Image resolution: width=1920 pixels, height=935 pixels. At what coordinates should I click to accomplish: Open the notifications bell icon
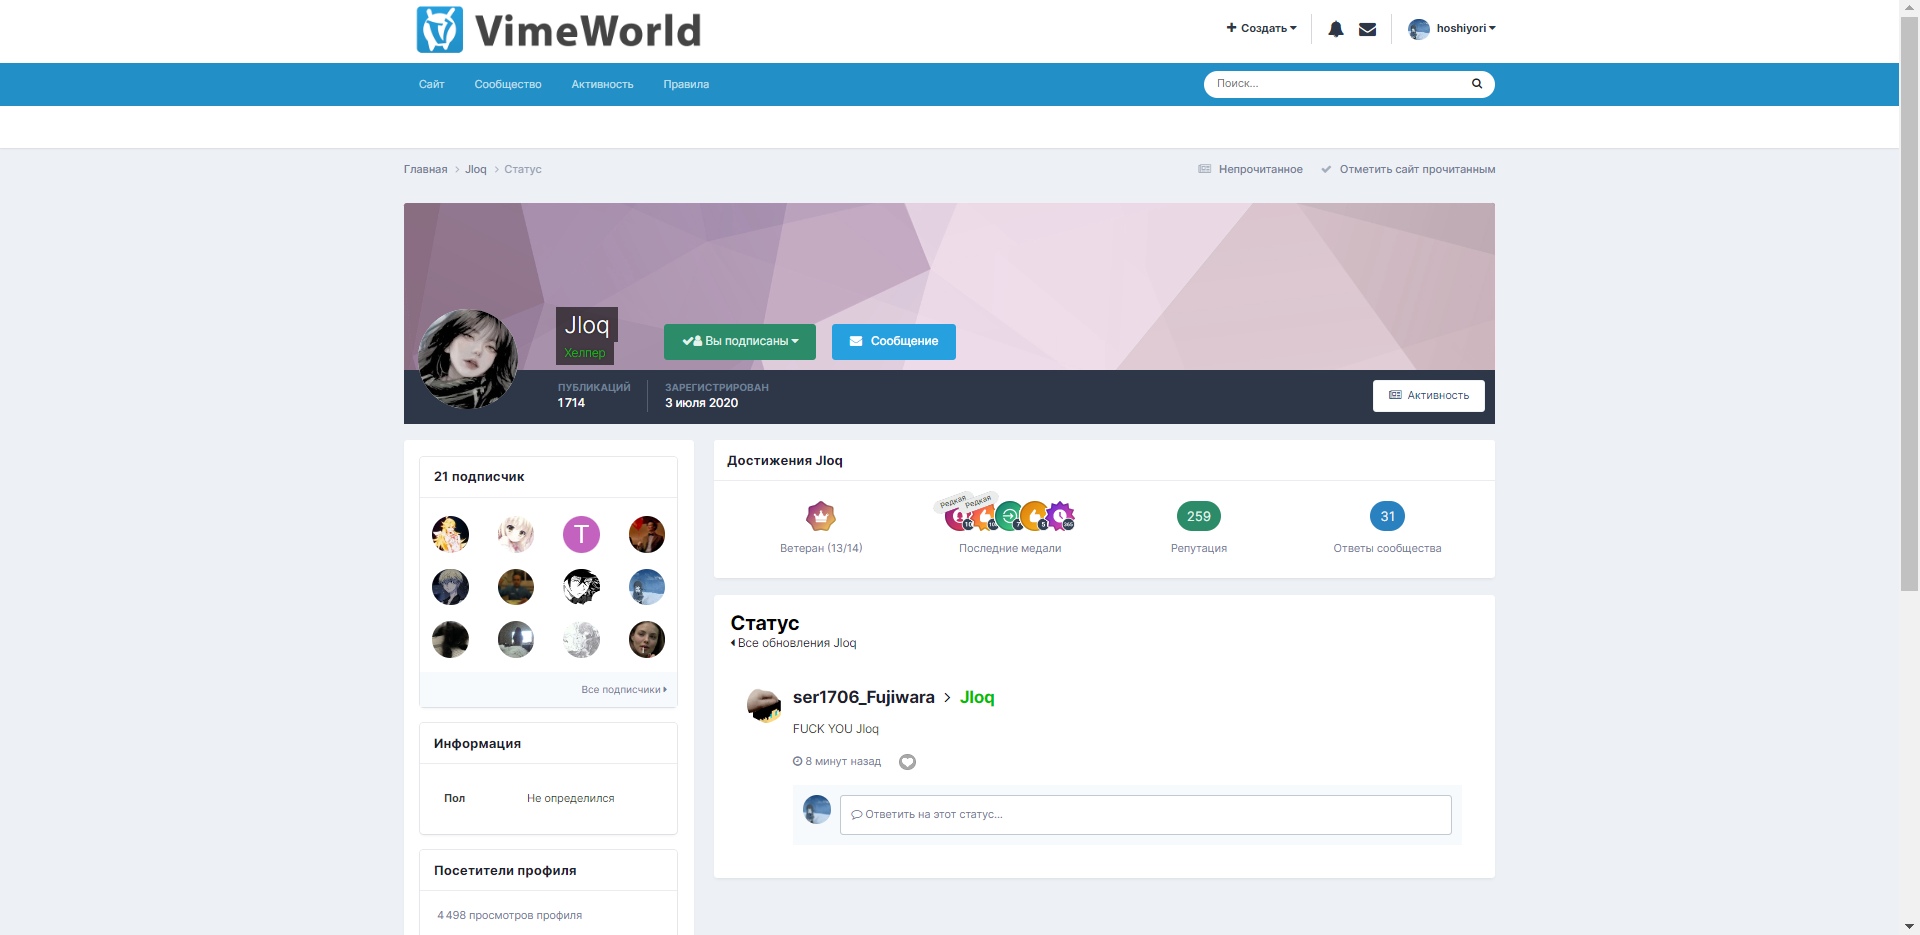[1335, 29]
